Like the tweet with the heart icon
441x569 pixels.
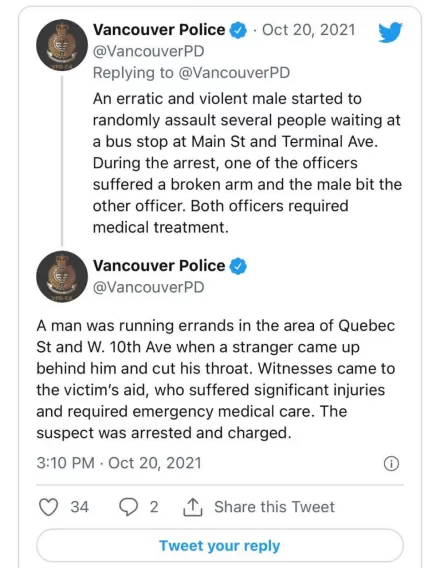click(49, 507)
